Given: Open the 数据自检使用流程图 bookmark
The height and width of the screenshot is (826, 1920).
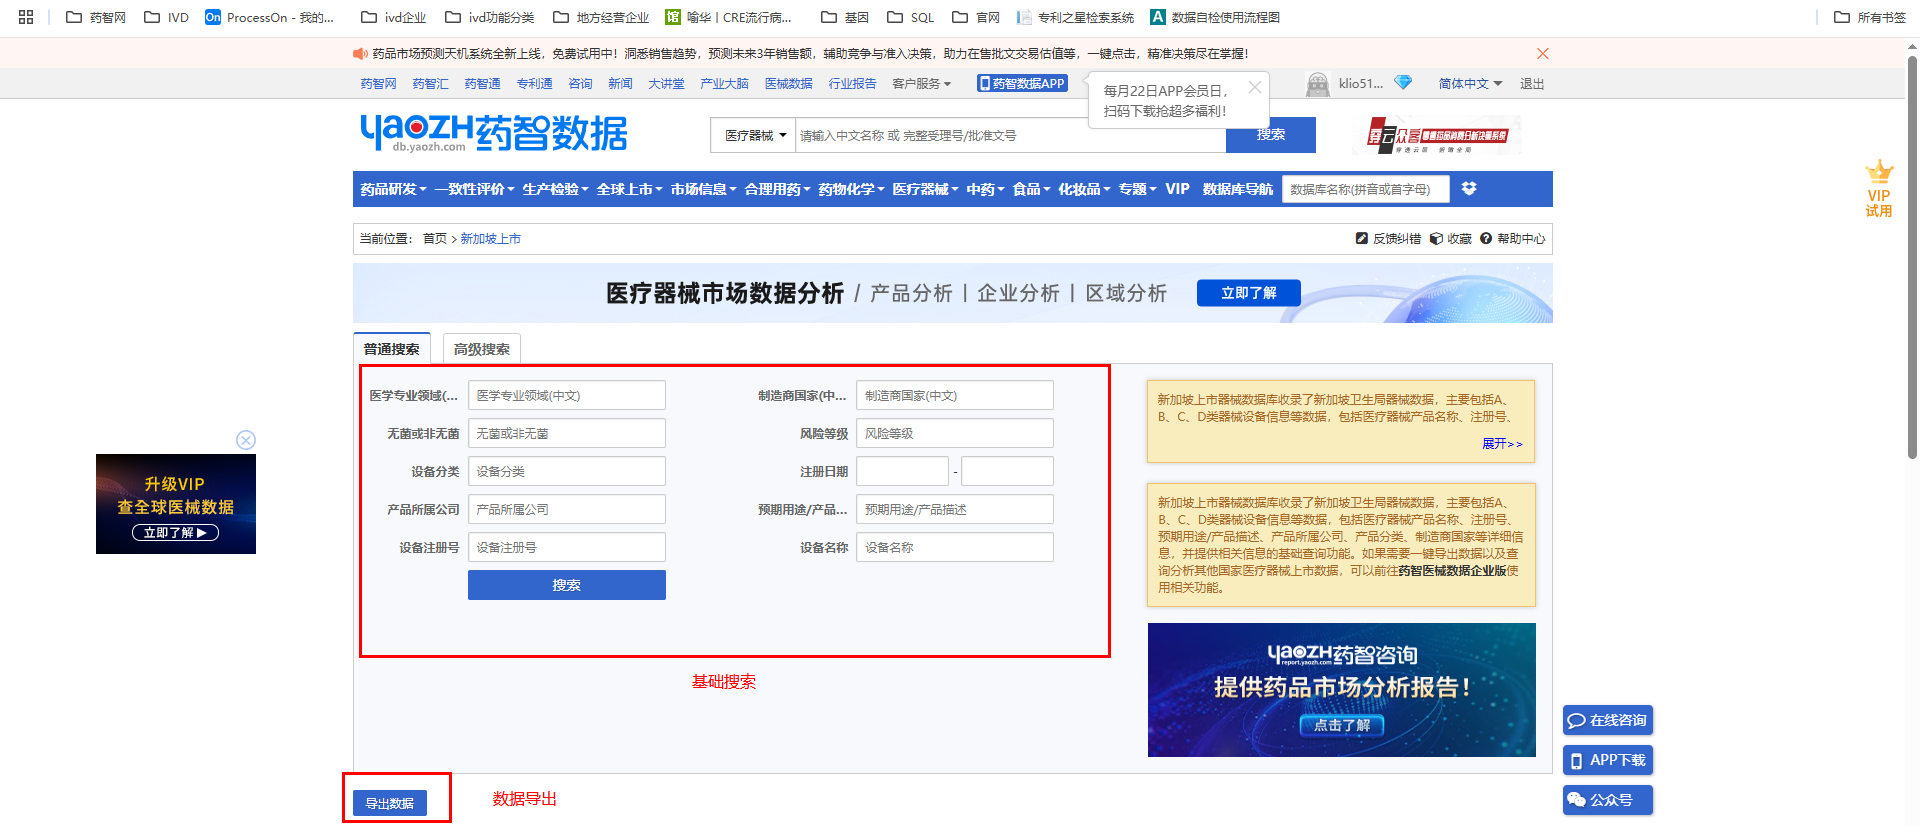Looking at the screenshot, I should coord(1215,17).
